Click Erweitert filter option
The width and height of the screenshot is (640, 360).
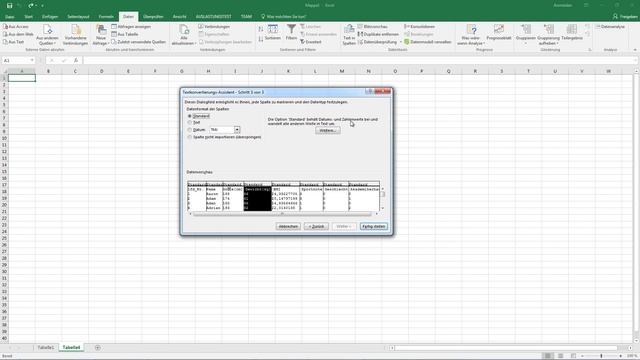(x=311, y=42)
